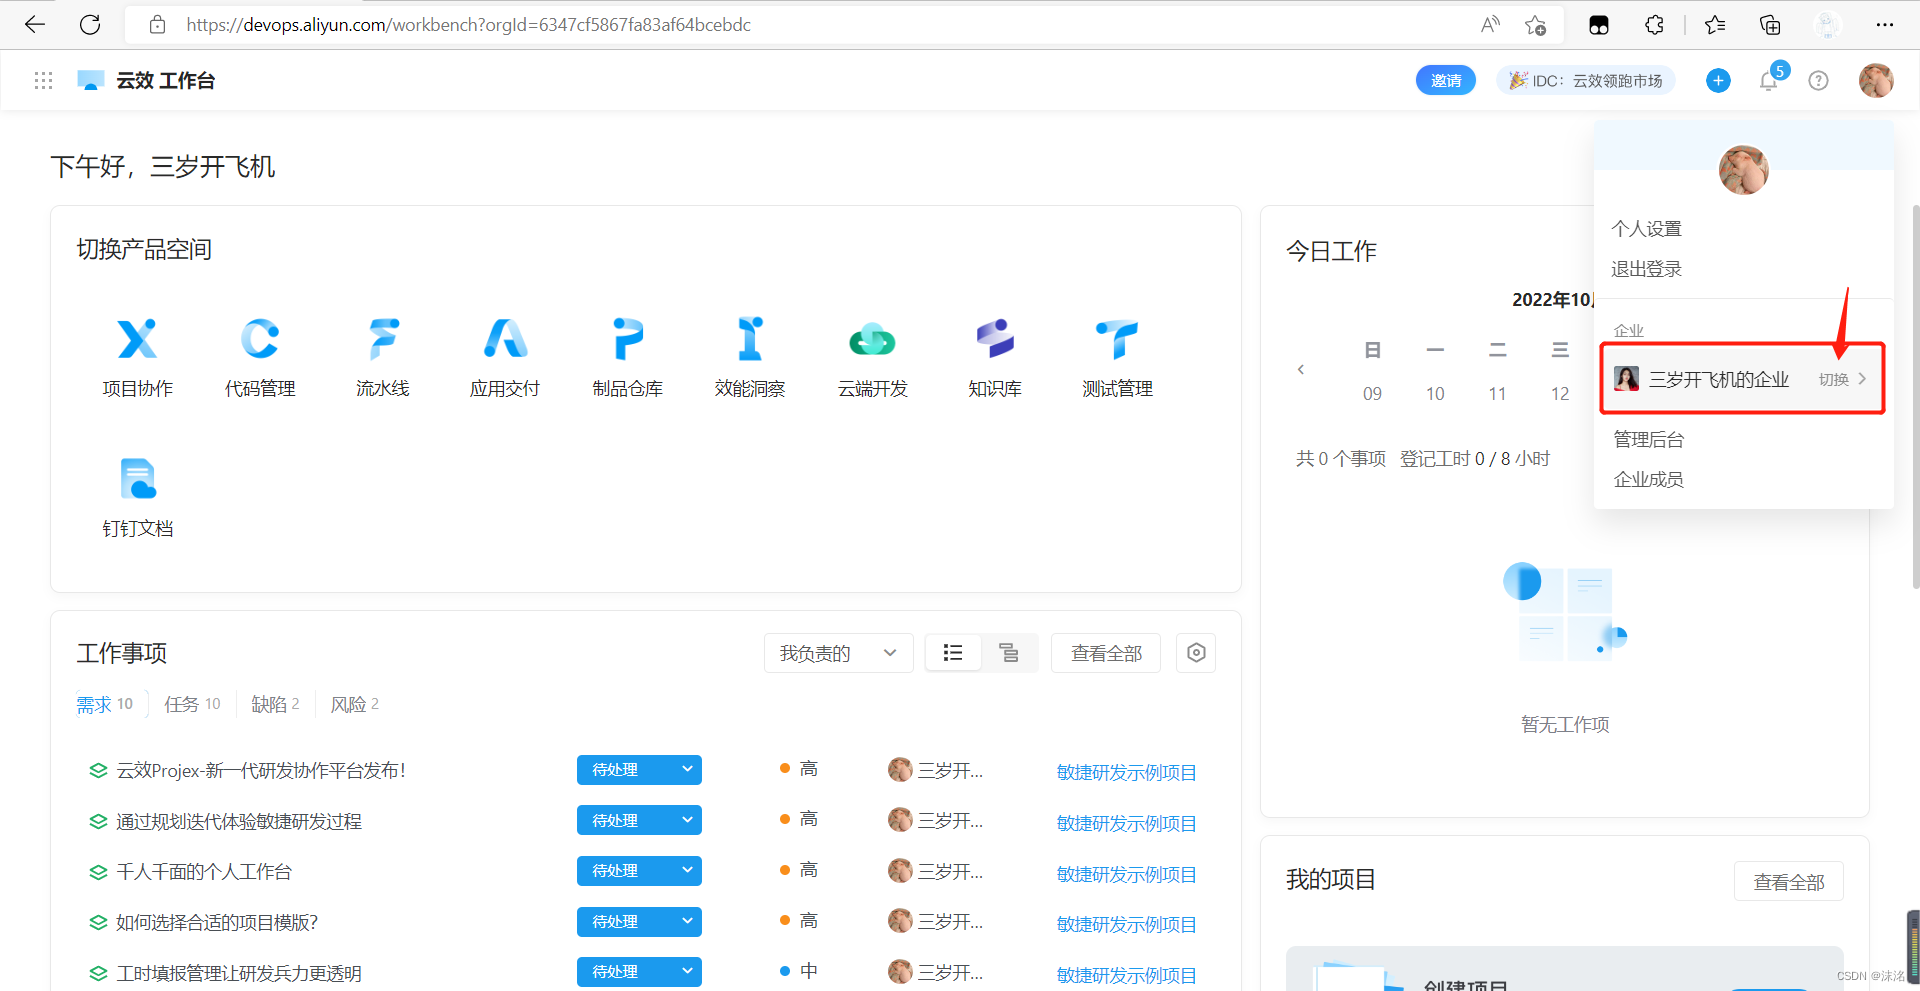The height and width of the screenshot is (991, 1920).
Task: Select the 任务 tab
Action: pyautogui.click(x=192, y=704)
